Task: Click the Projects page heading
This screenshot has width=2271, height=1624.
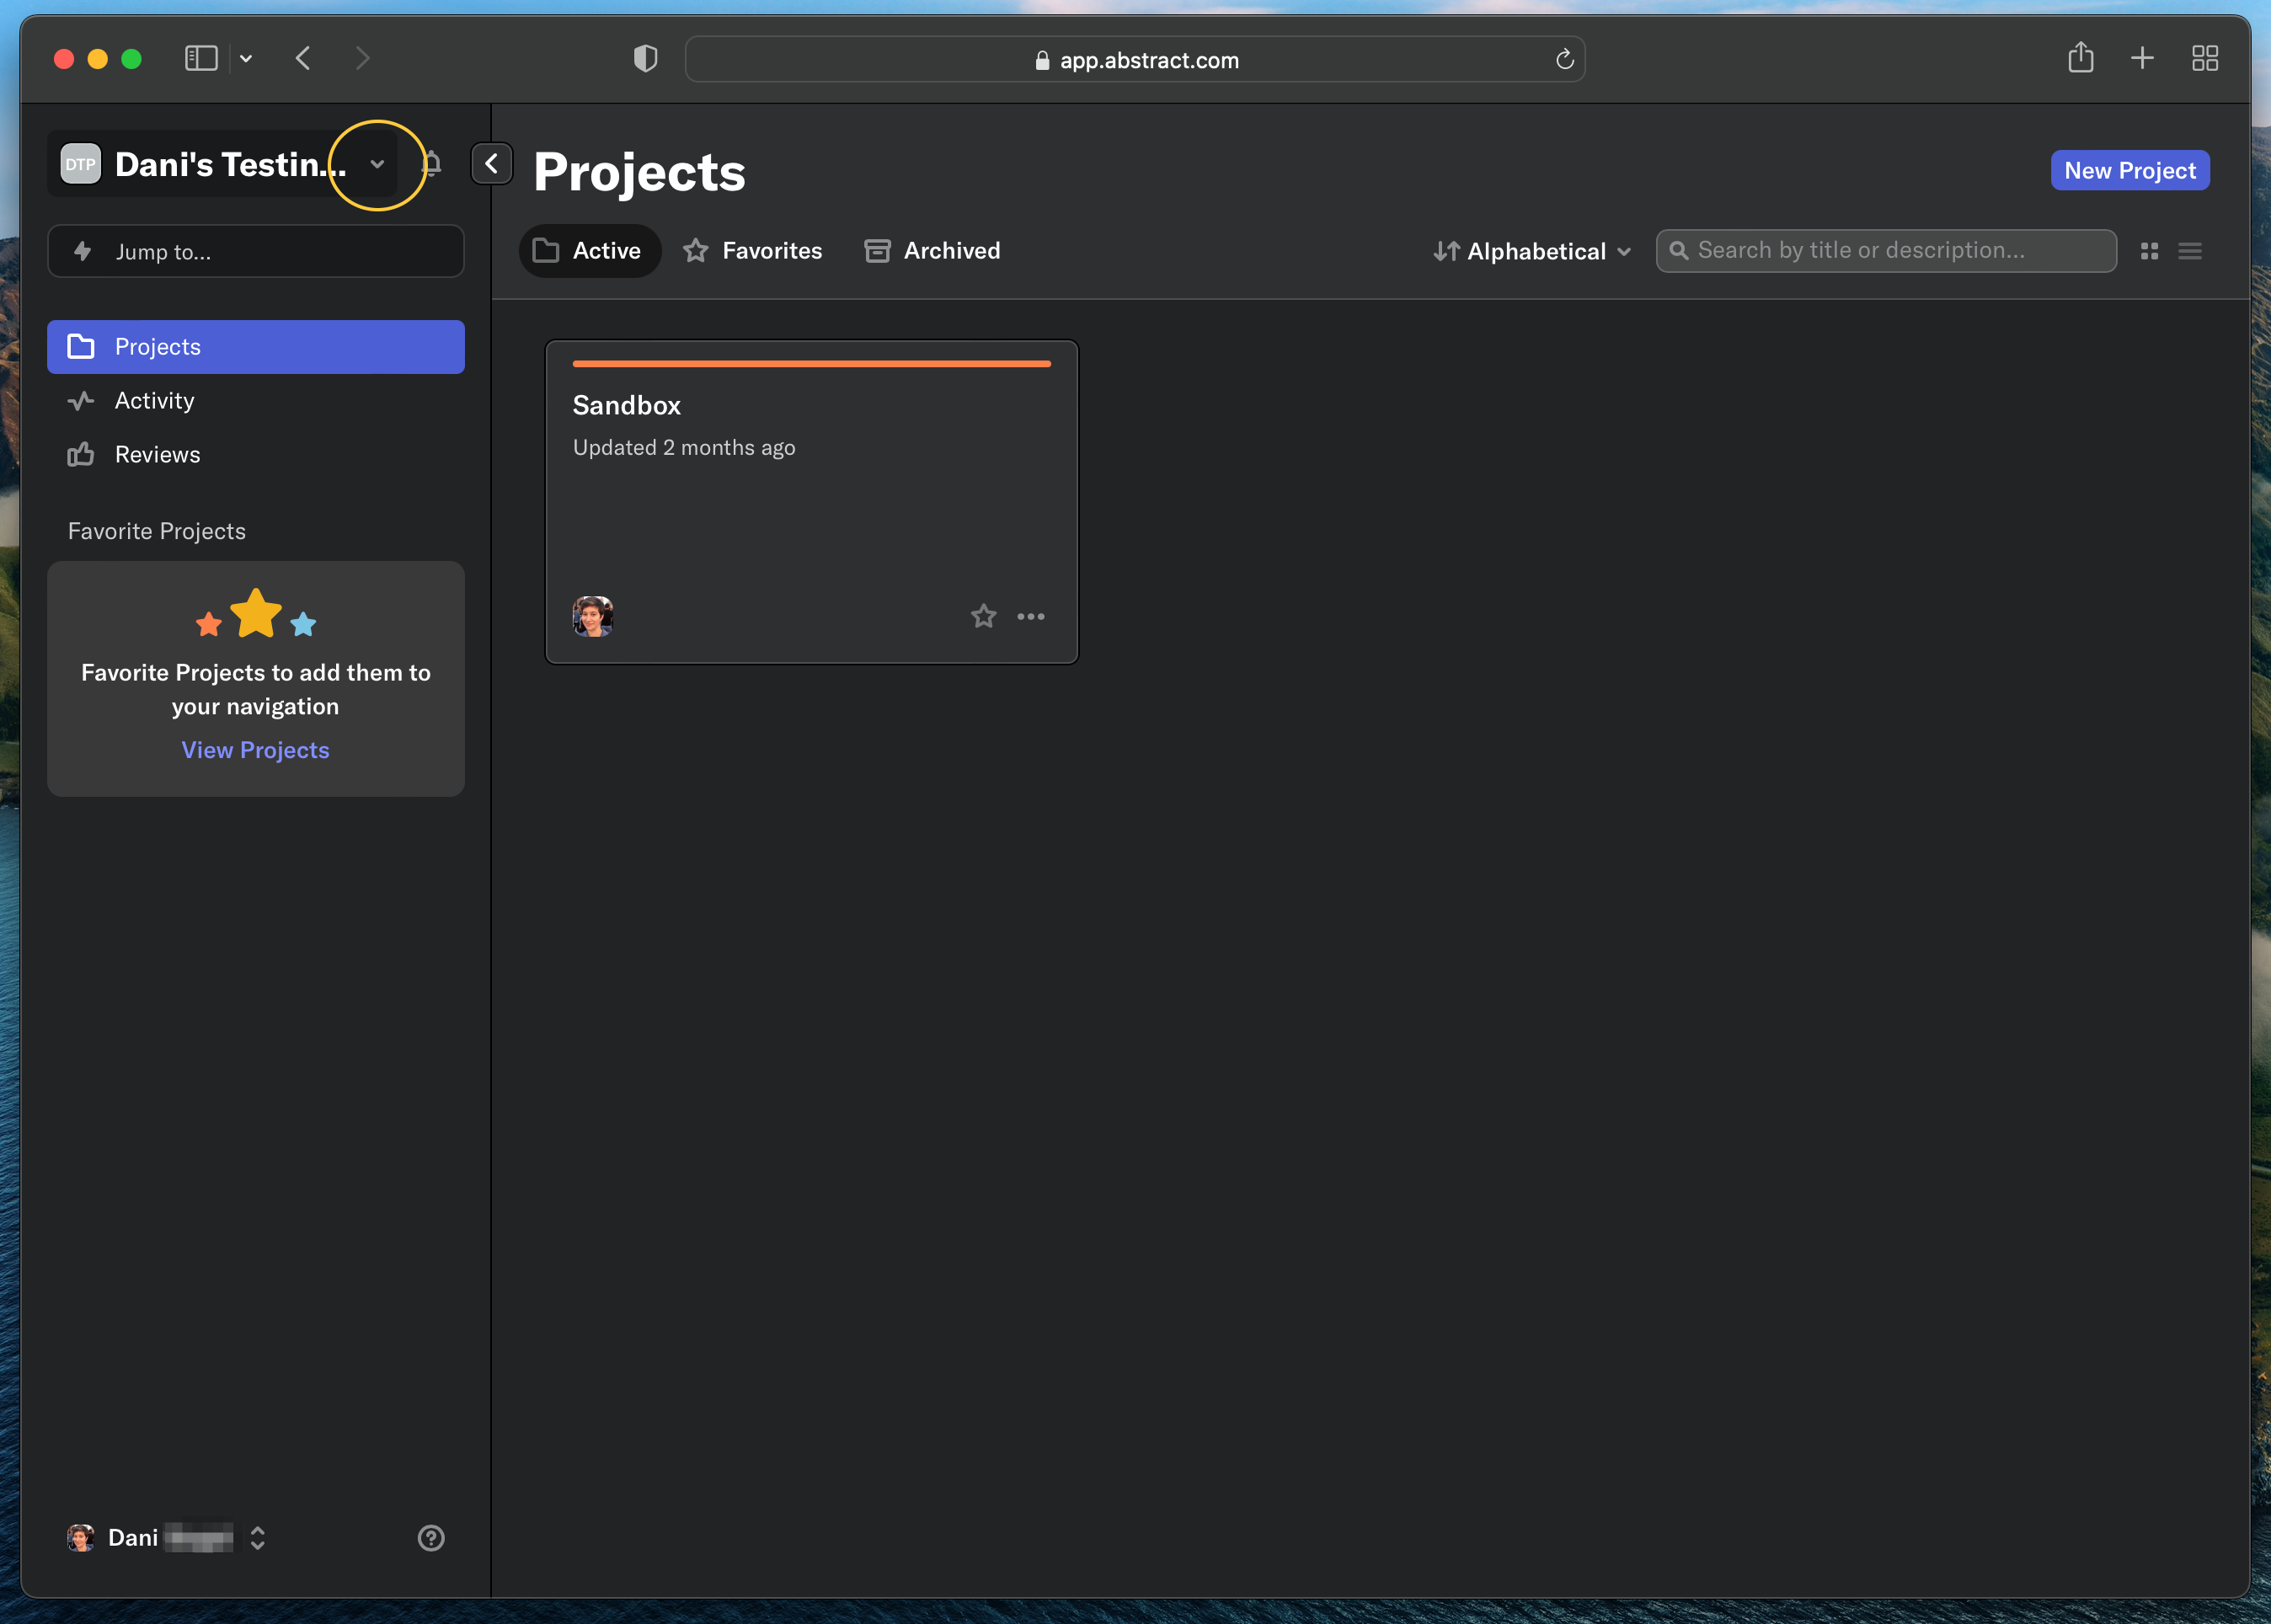Action: coord(640,173)
